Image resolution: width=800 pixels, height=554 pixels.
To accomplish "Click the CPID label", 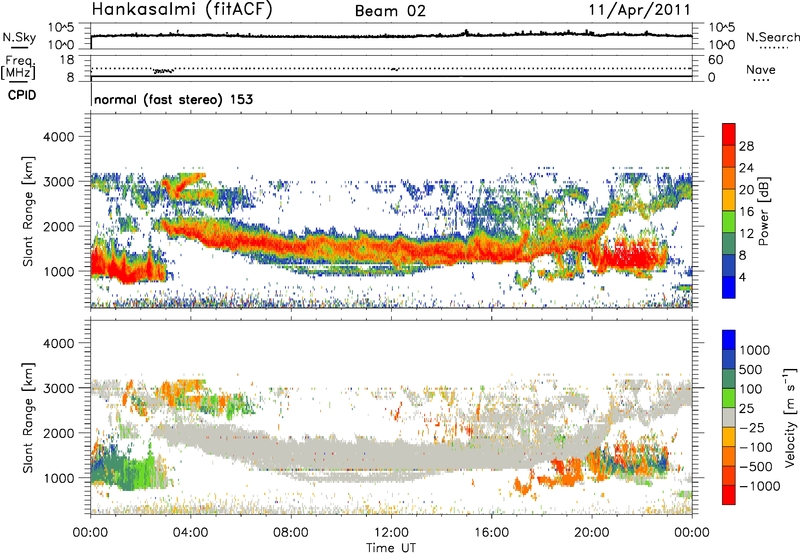I will point(22,95).
